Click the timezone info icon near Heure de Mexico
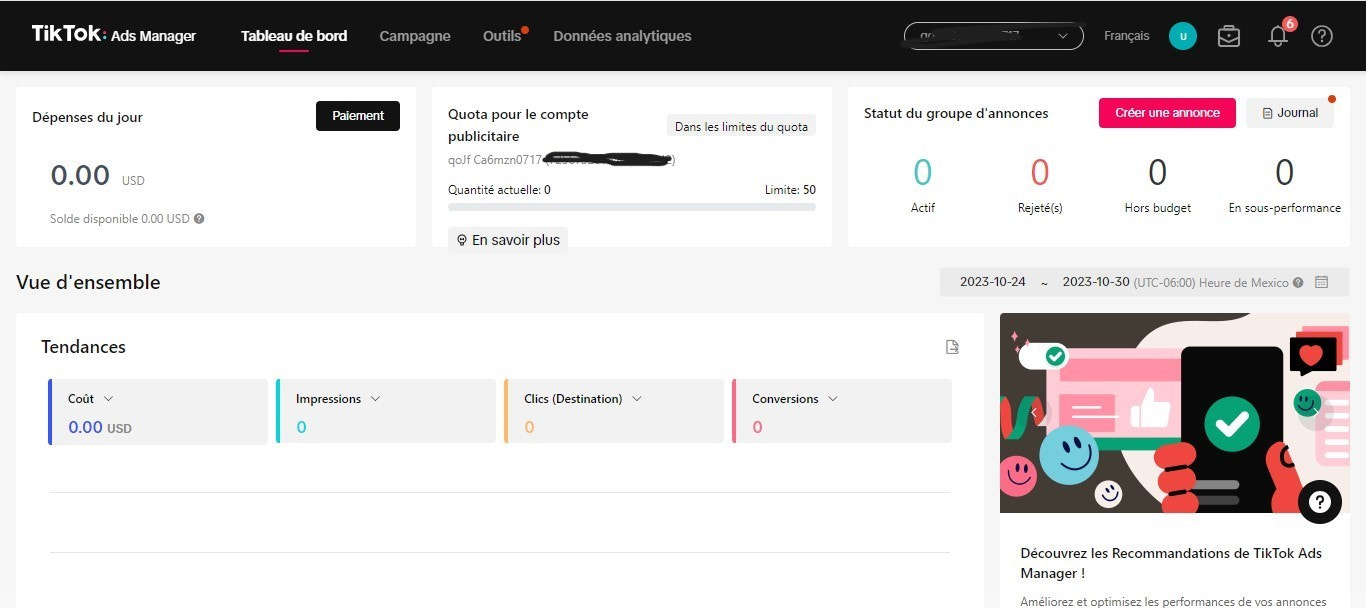This screenshot has height=608, width=1366. pos(1298,282)
